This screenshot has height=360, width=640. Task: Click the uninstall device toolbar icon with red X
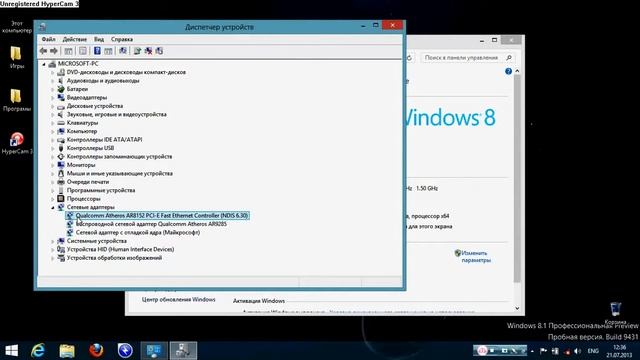tap(148, 51)
